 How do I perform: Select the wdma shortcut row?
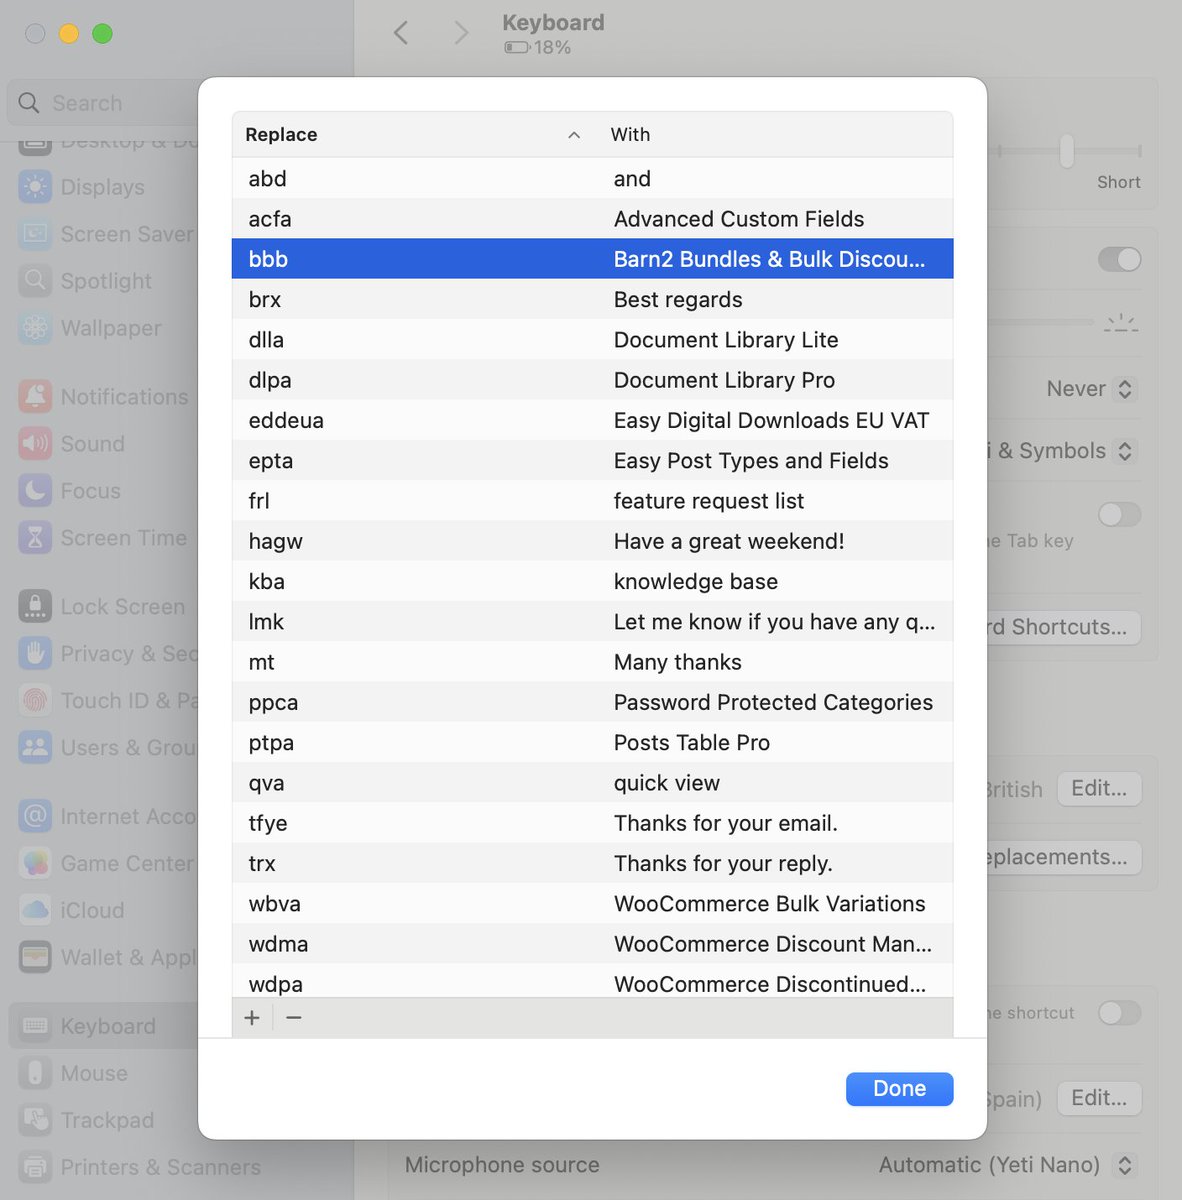coord(592,944)
